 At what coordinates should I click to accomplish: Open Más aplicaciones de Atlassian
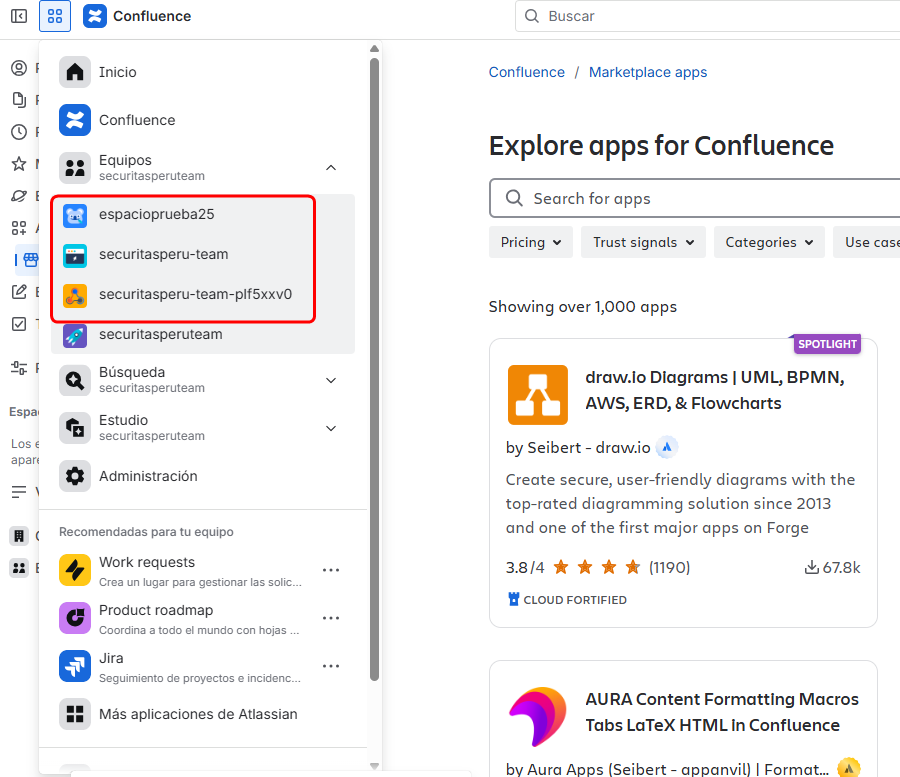pyautogui.click(x=202, y=714)
